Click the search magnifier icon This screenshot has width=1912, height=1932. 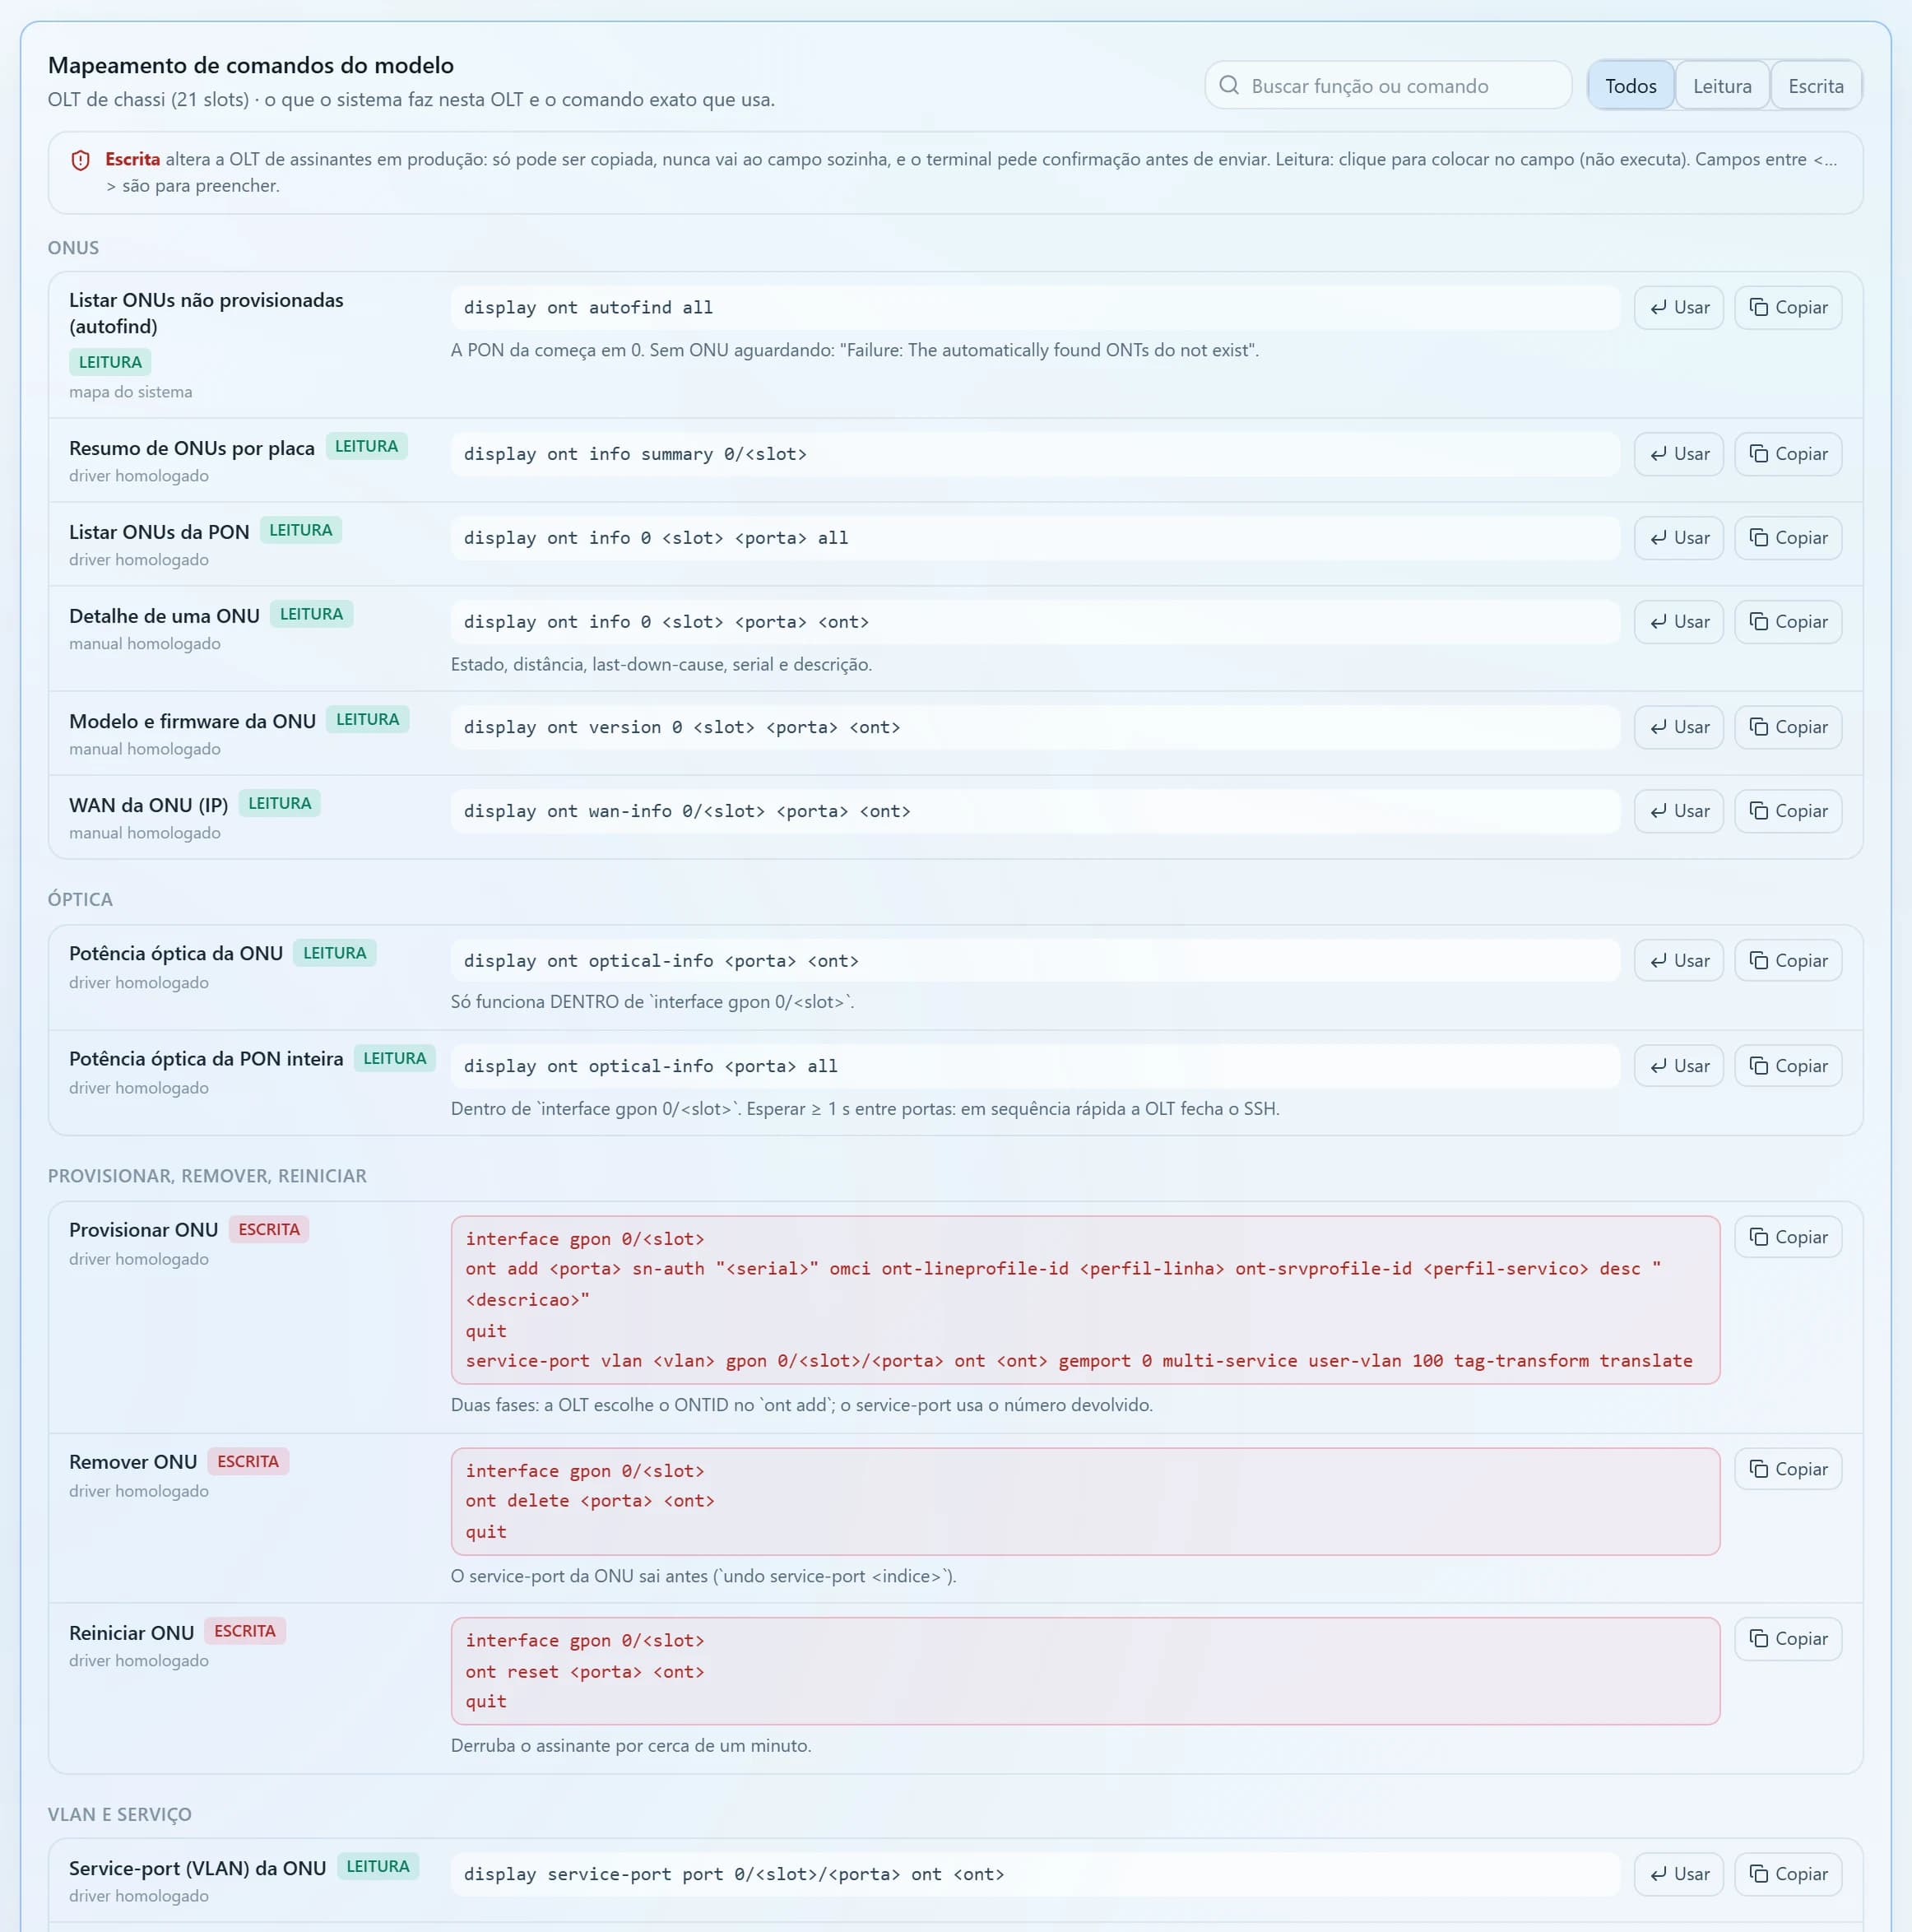click(x=1229, y=85)
